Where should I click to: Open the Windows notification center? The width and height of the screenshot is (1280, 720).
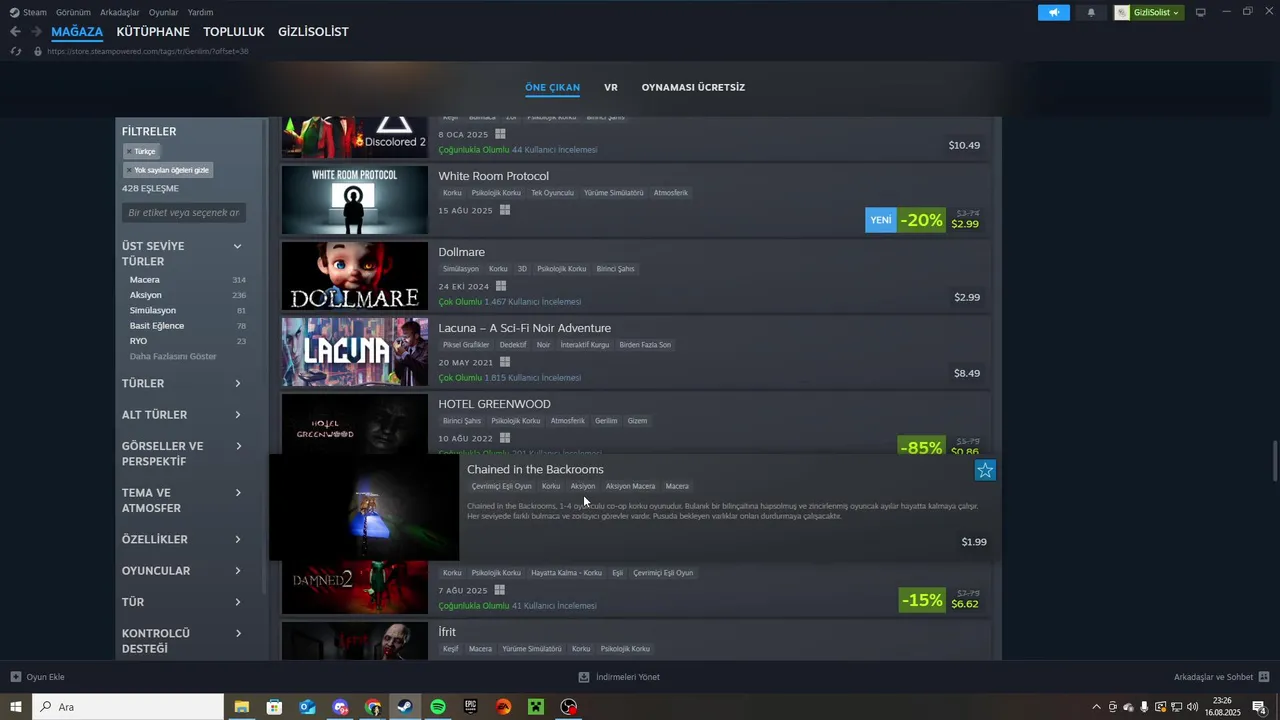(1259, 707)
